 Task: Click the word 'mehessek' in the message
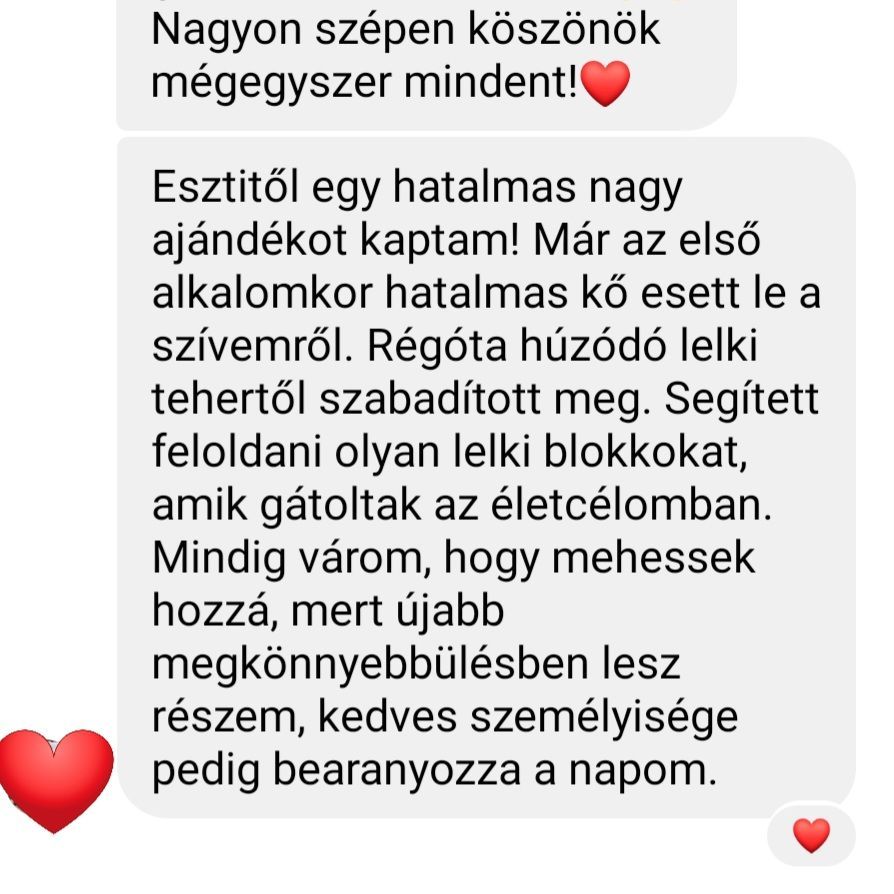coord(653,557)
